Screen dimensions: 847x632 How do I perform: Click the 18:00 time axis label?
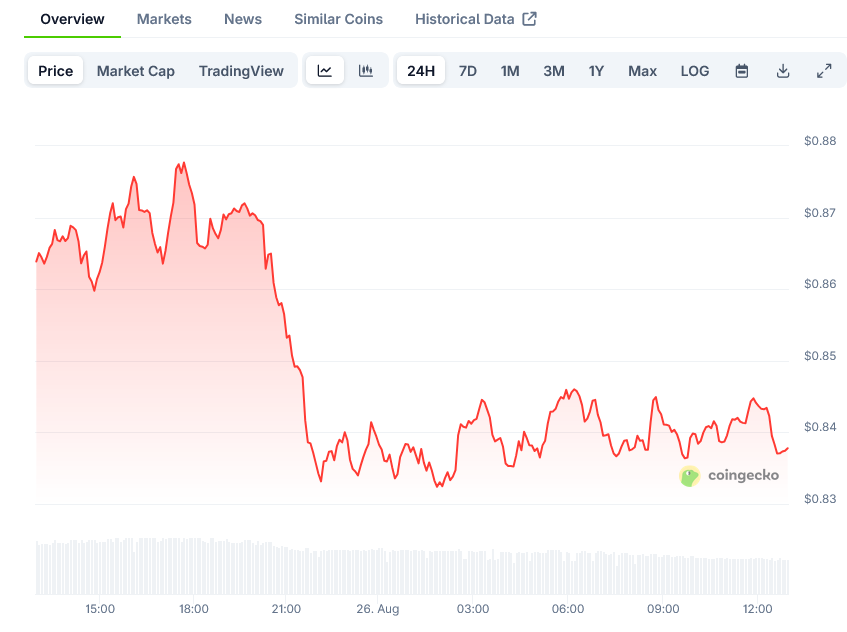194,609
